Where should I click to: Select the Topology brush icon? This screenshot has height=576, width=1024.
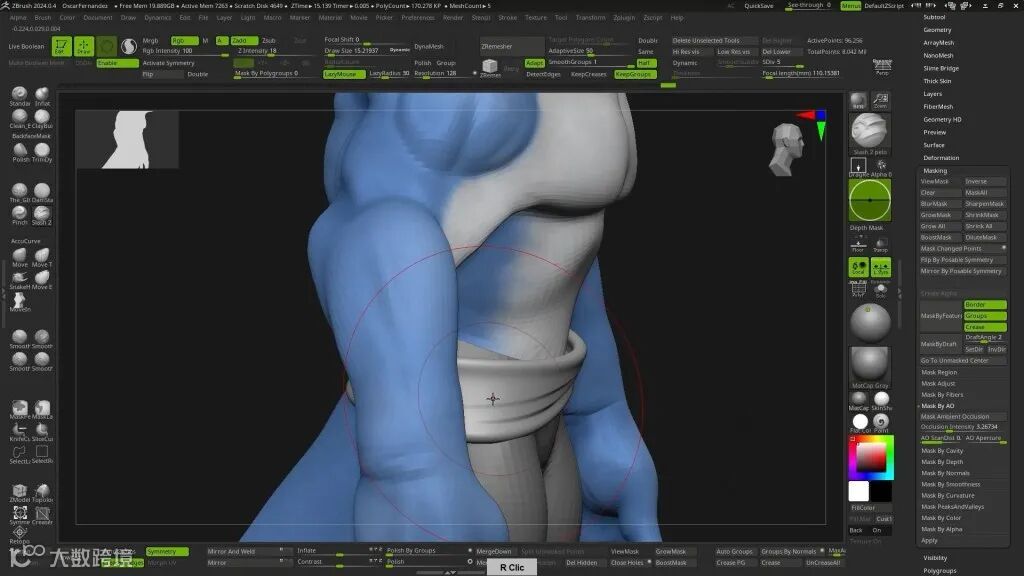(42, 492)
